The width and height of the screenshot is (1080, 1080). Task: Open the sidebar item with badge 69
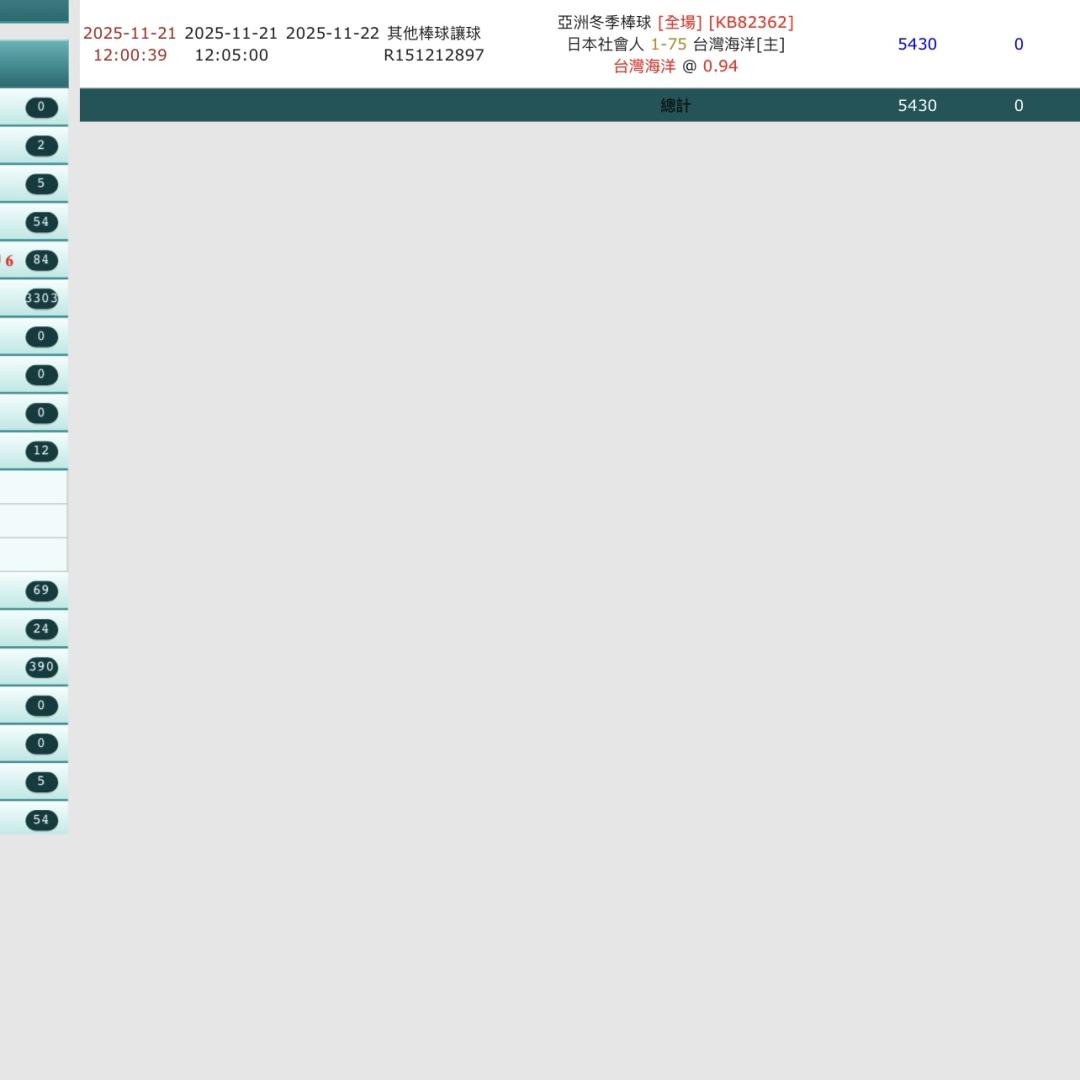(41, 590)
